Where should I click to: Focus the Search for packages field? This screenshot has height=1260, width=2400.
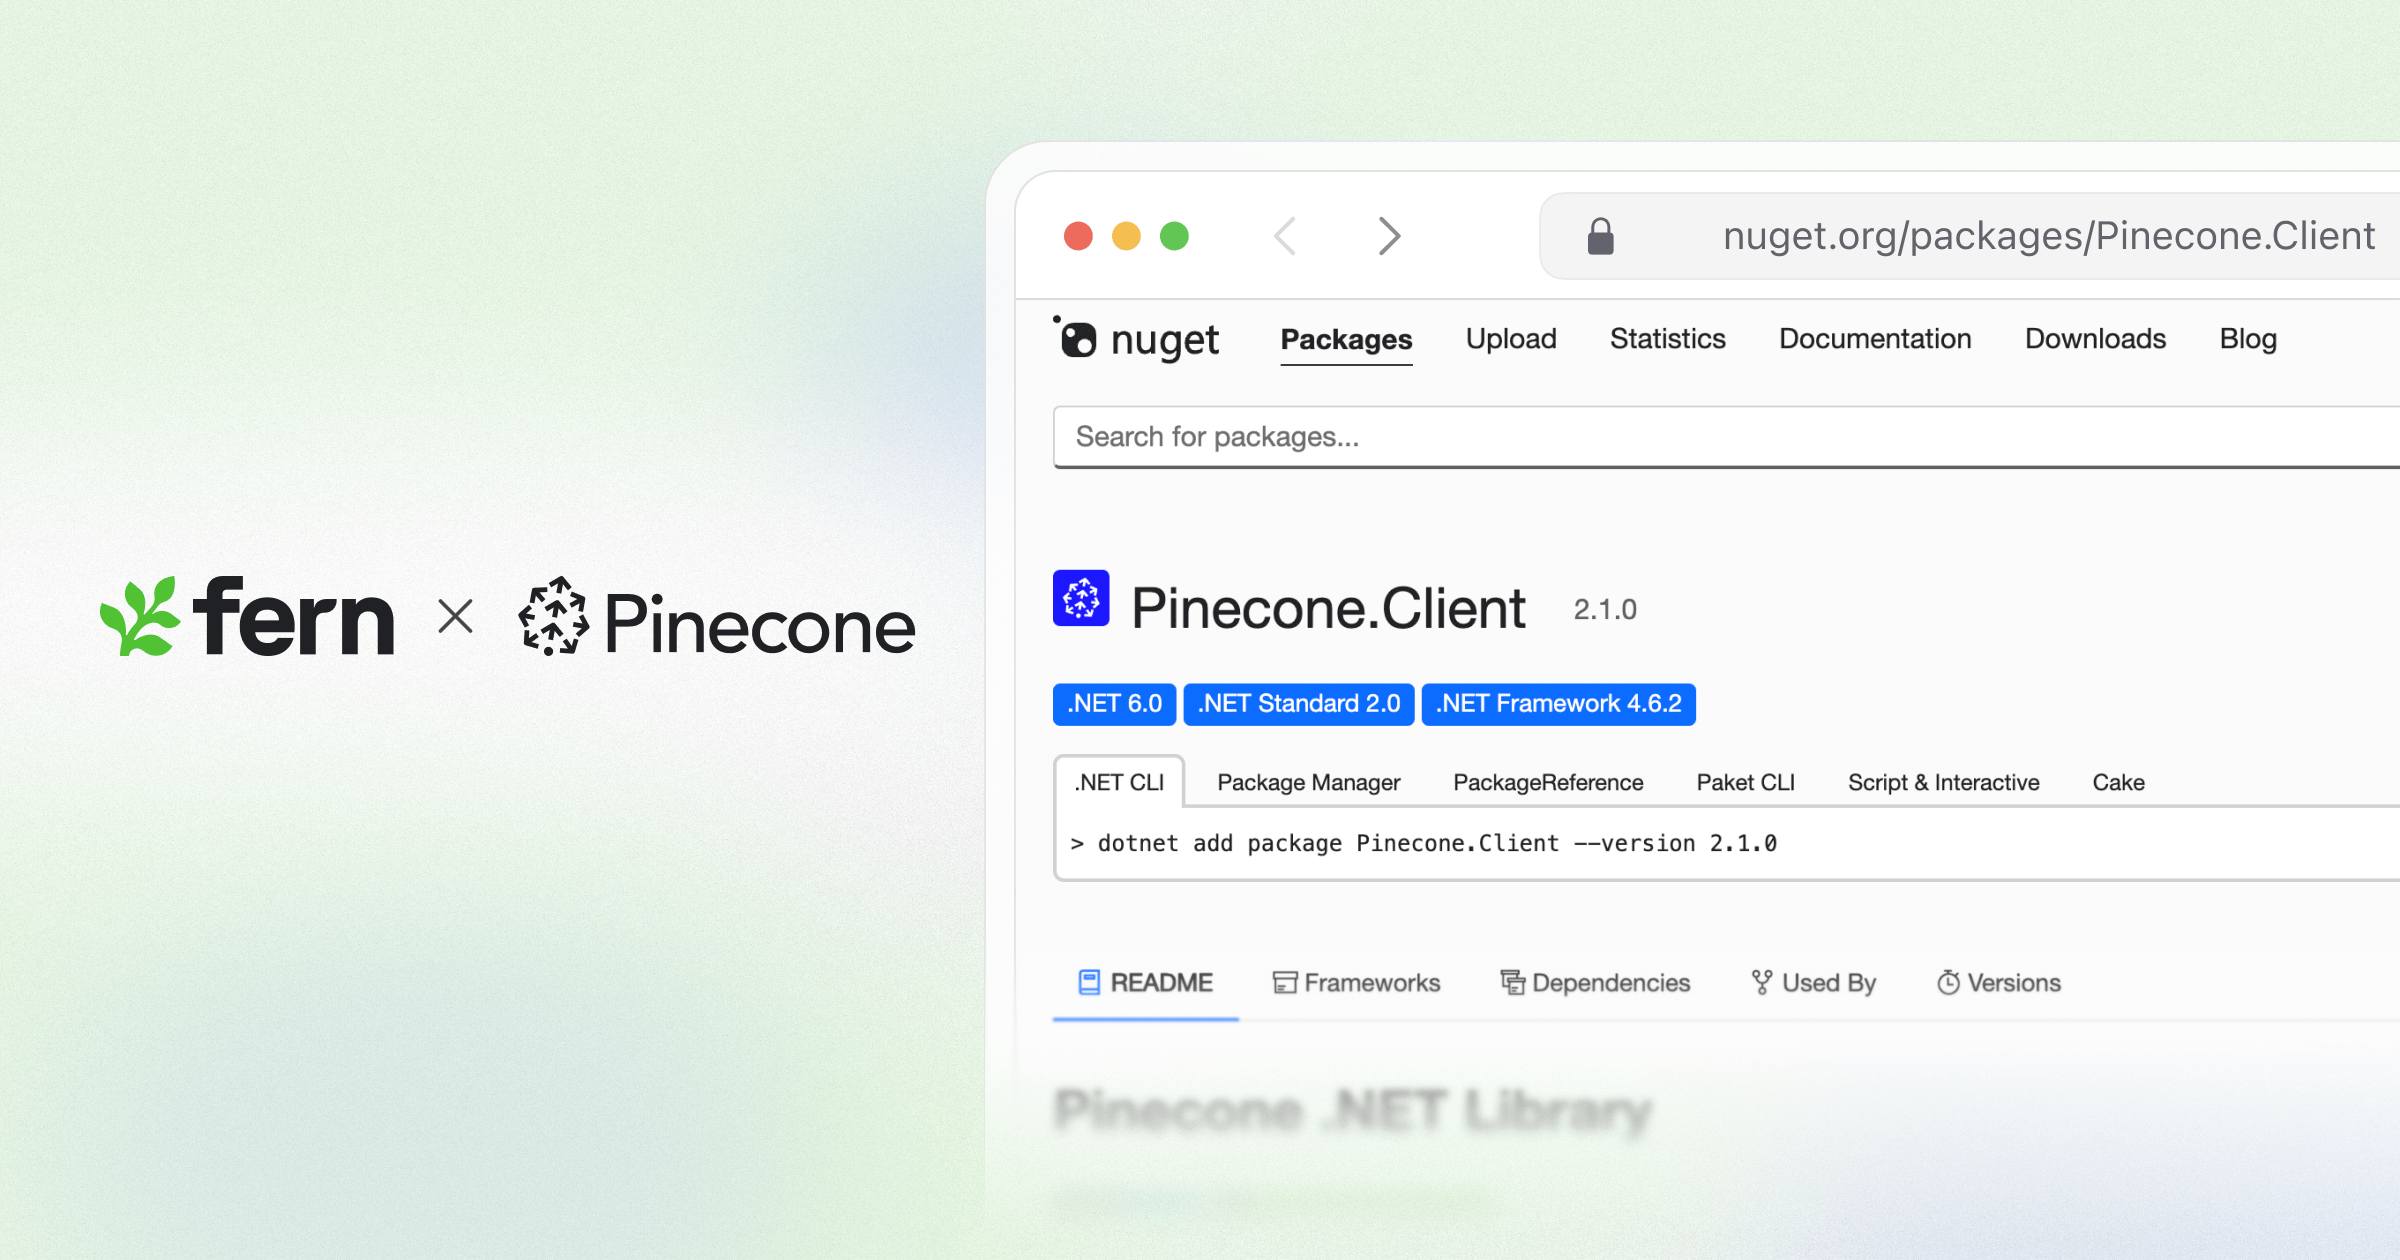1726,437
